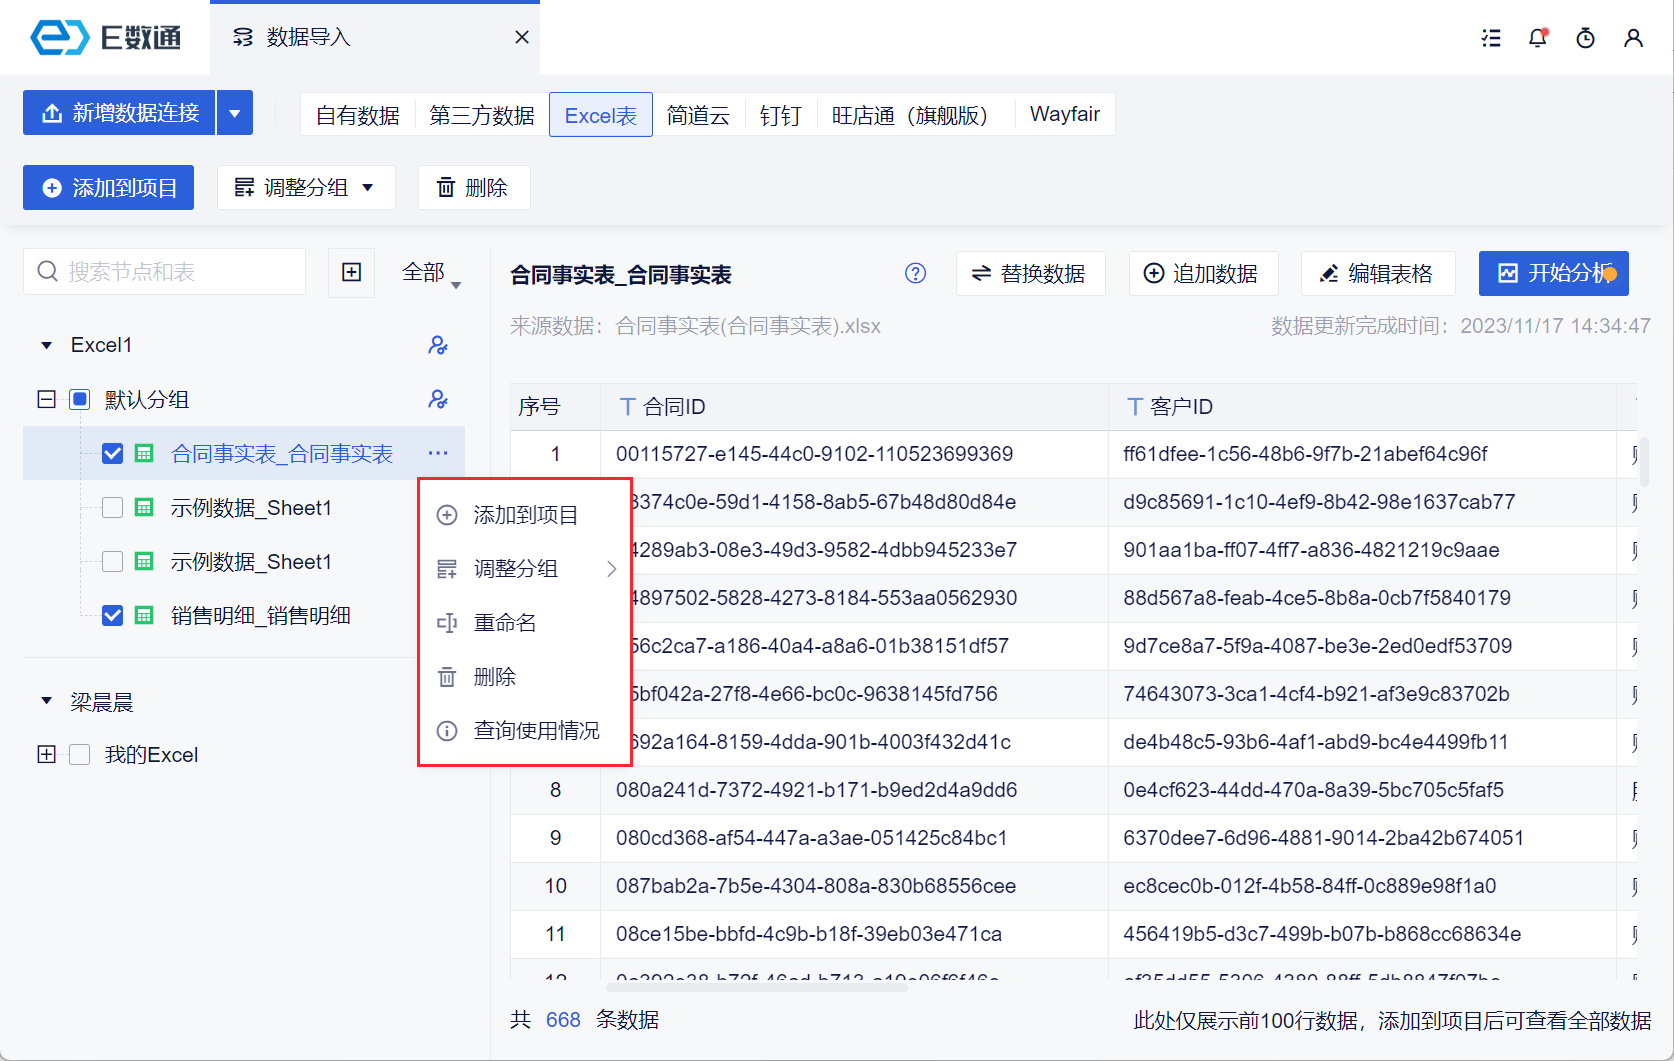Open the notifications bell
This screenshot has height=1061, width=1674.
pyautogui.click(x=1538, y=38)
